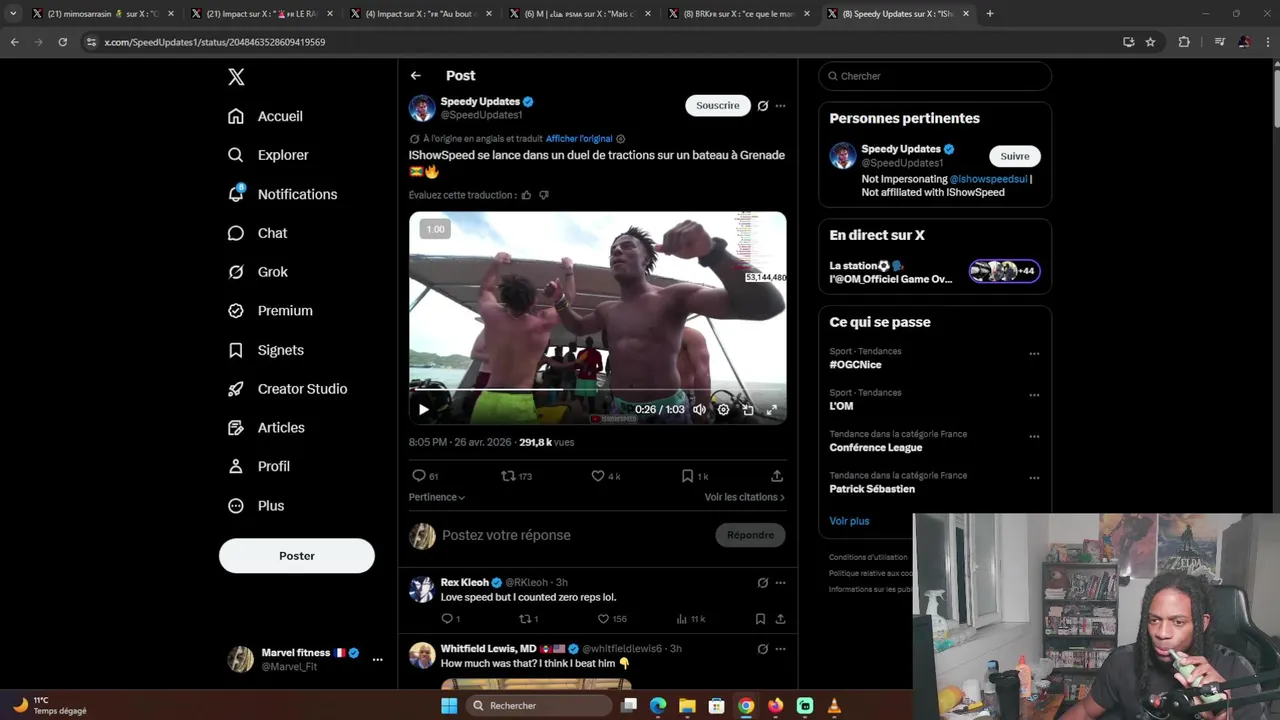Screen dimensions: 1280x720
Task: Open browser extensions icon
Action: (1184, 42)
